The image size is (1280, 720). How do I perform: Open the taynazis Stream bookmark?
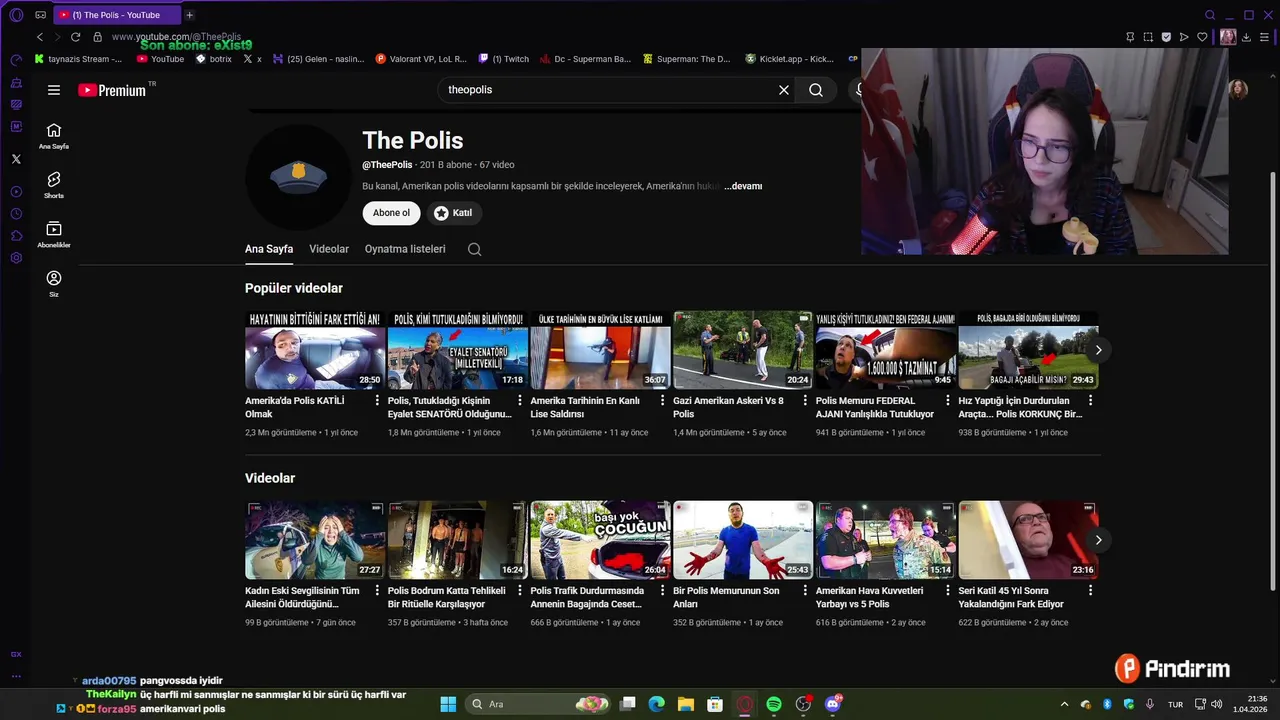(78, 59)
